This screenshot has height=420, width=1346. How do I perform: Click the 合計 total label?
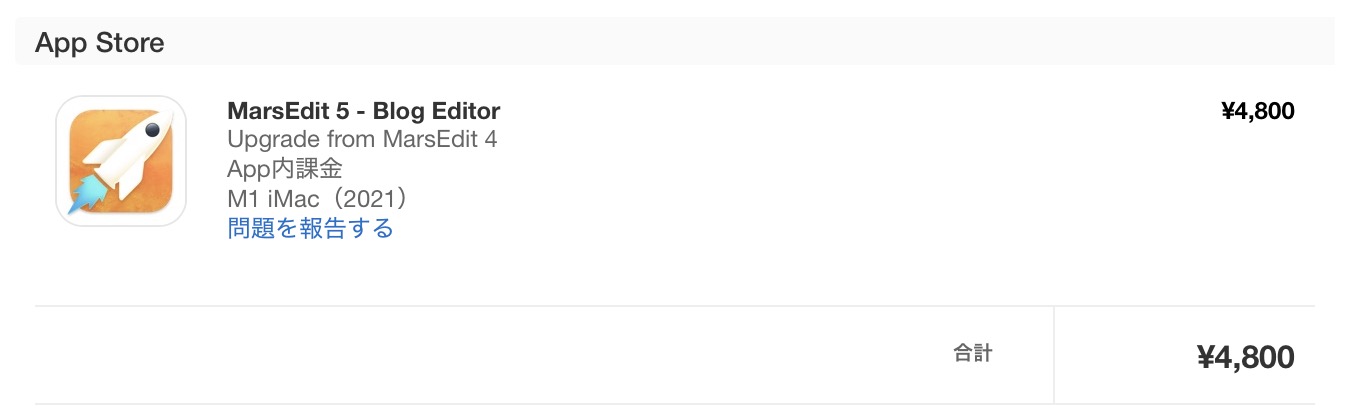(972, 353)
